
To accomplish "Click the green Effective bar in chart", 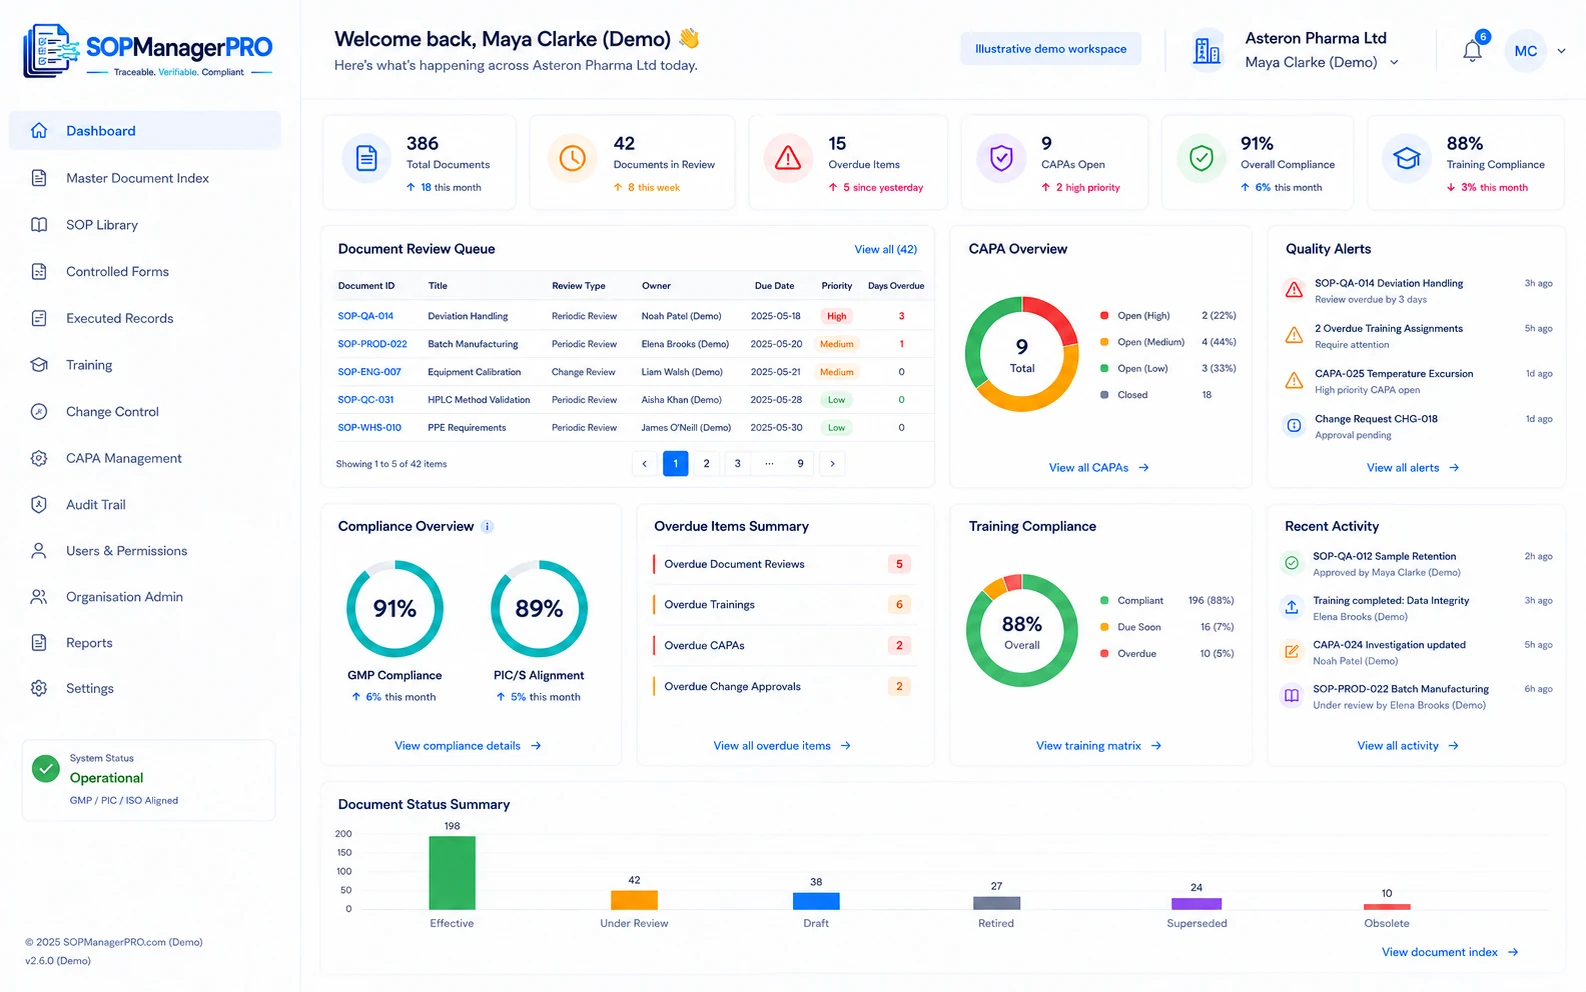I will click(x=452, y=873).
